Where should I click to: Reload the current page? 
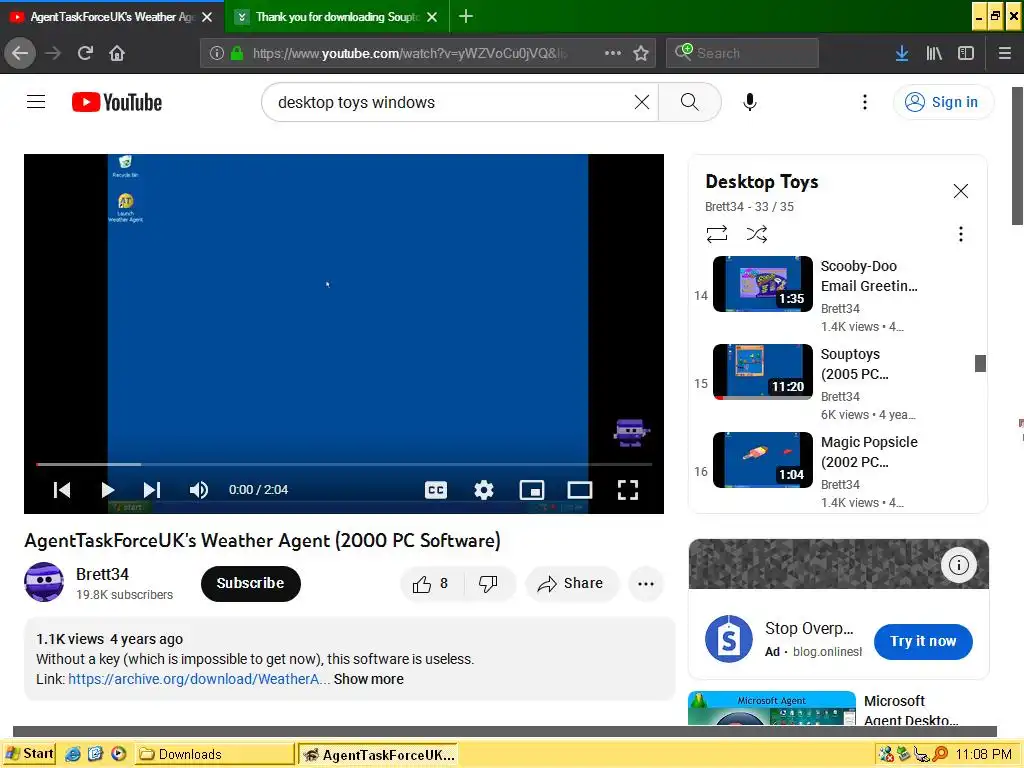(x=85, y=53)
